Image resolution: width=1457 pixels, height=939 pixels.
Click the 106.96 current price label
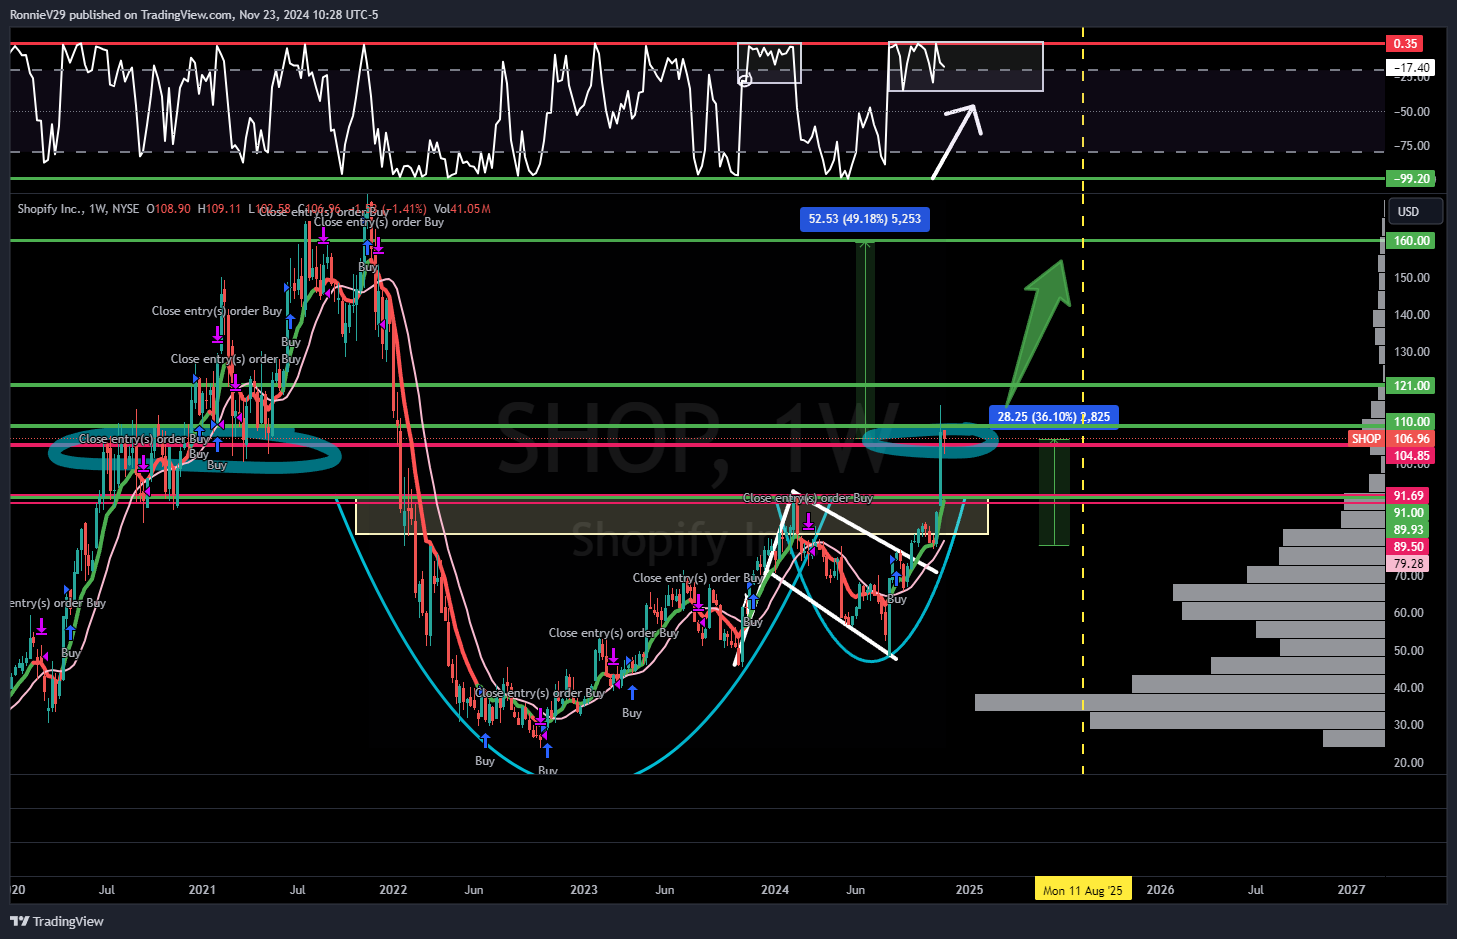[1411, 439]
